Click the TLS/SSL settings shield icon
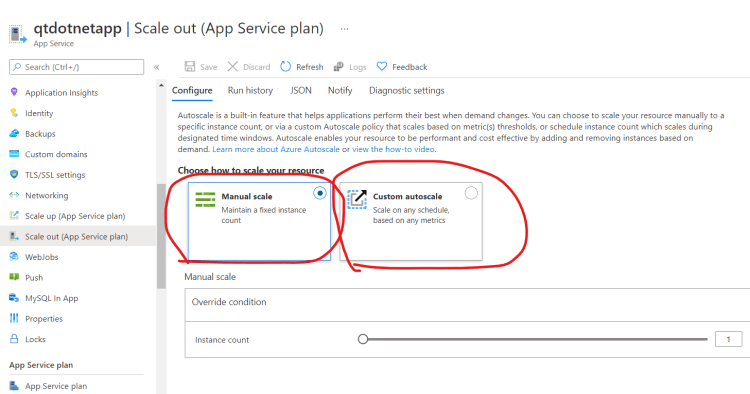 14,175
